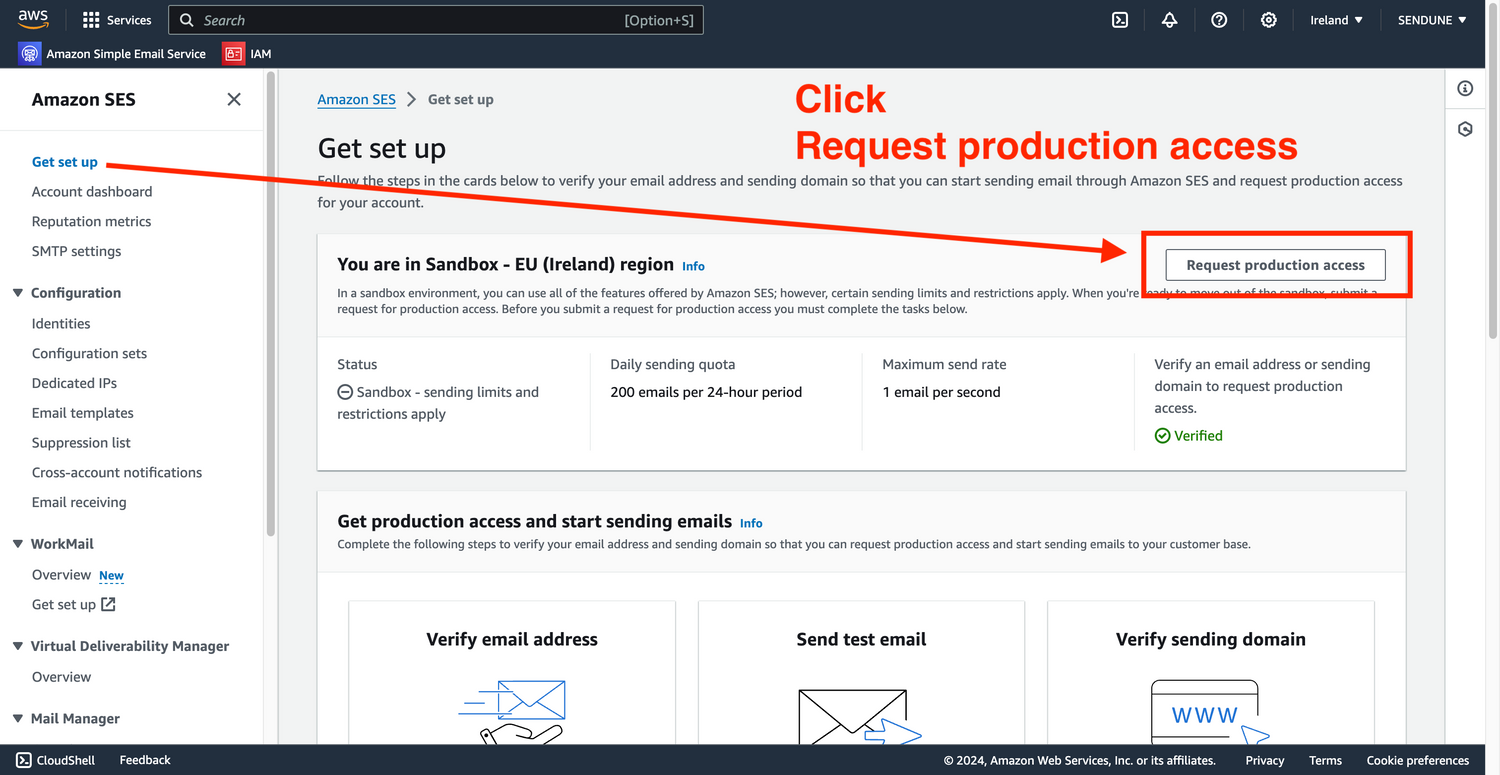Image resolution: width=1500 pixels, height=775 pixels.
Task: Go to SMTP settings in sidebar
Action: pos(76,251)
